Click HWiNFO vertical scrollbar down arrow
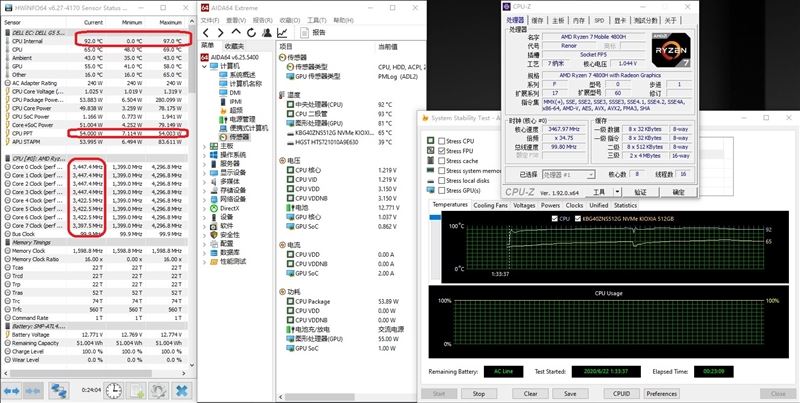 tap(192, 365)
